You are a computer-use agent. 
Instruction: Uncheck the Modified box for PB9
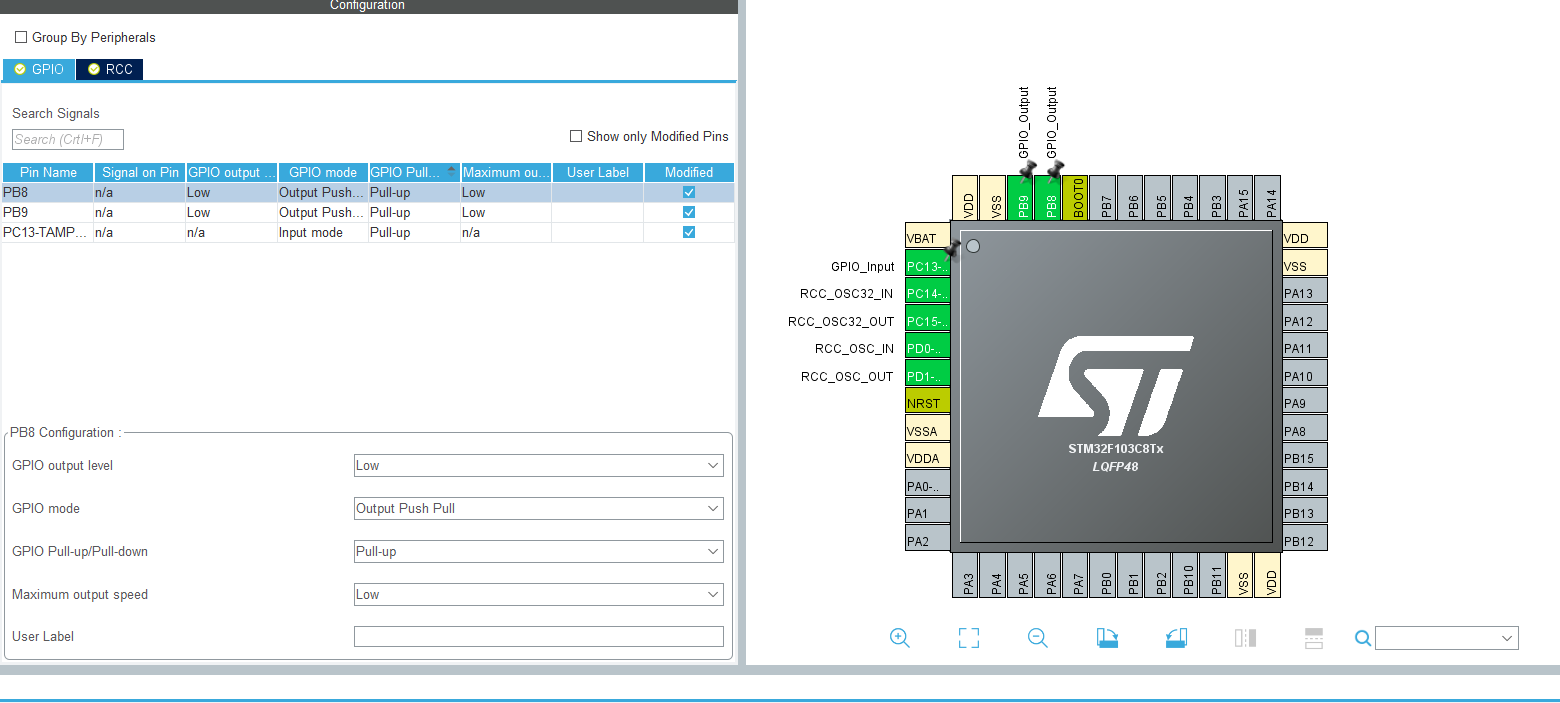pos(688,212)
